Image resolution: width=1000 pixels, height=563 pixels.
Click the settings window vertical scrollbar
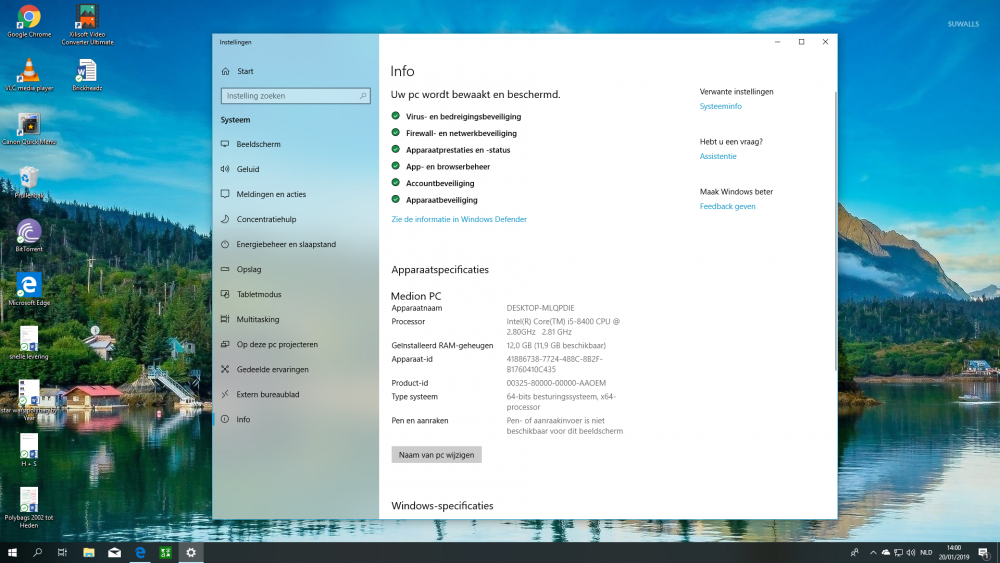[835, 231]
